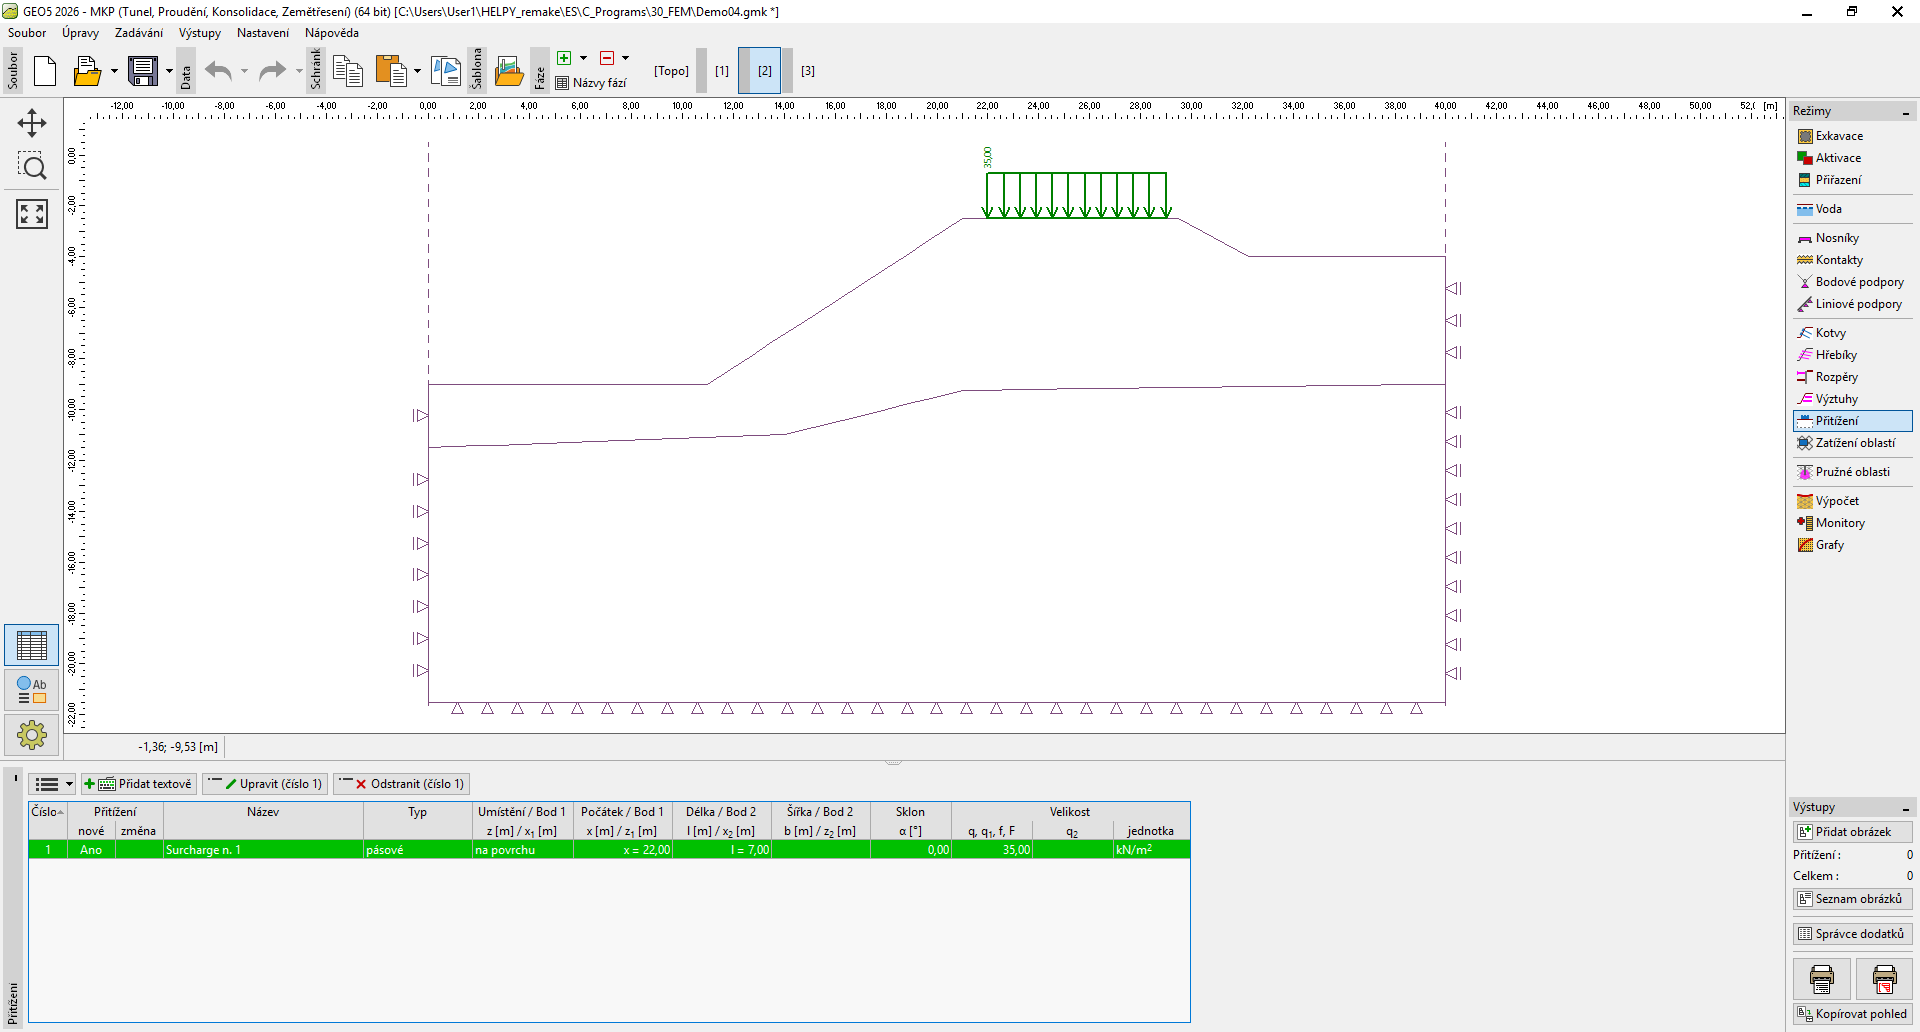Image resolution: width=1920 pixels, height=1032 pixels.
Task: Click the undo arrow icon
Action: point(218,71)
